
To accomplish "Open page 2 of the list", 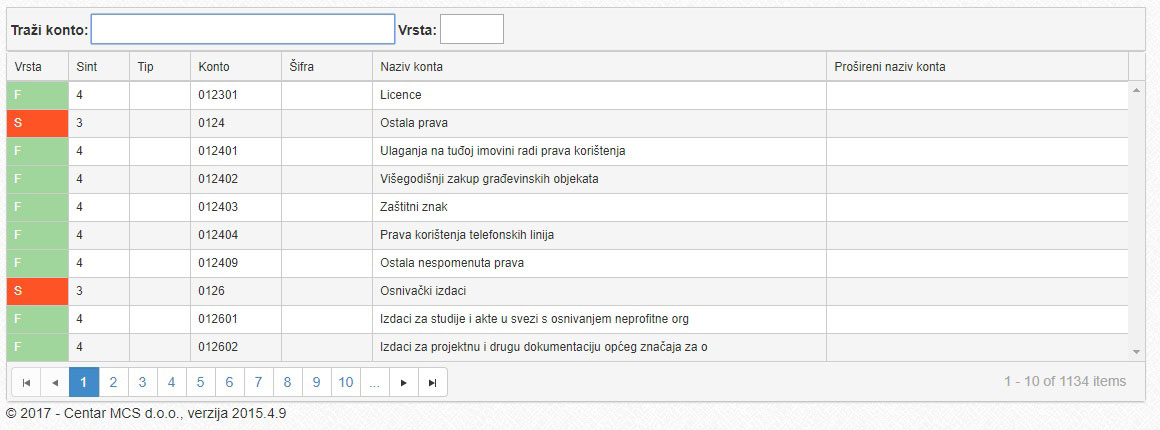I will [113, 383].
